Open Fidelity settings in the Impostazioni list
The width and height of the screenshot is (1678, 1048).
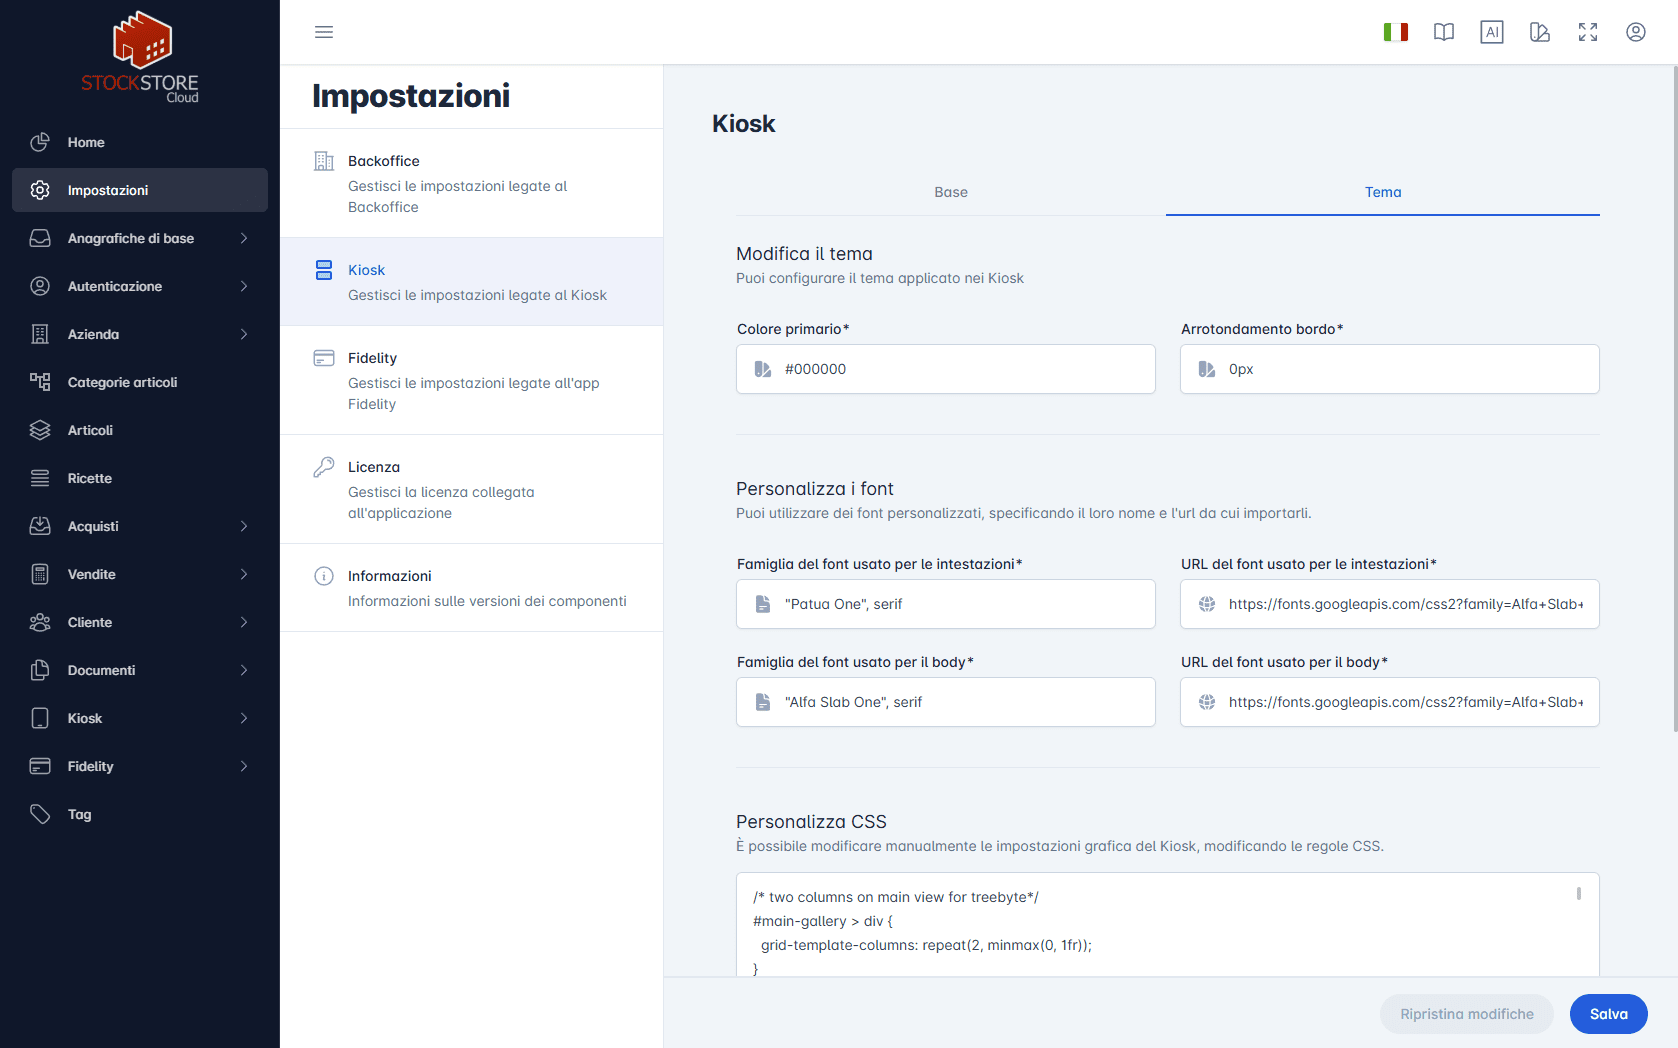tap(471, 380)
